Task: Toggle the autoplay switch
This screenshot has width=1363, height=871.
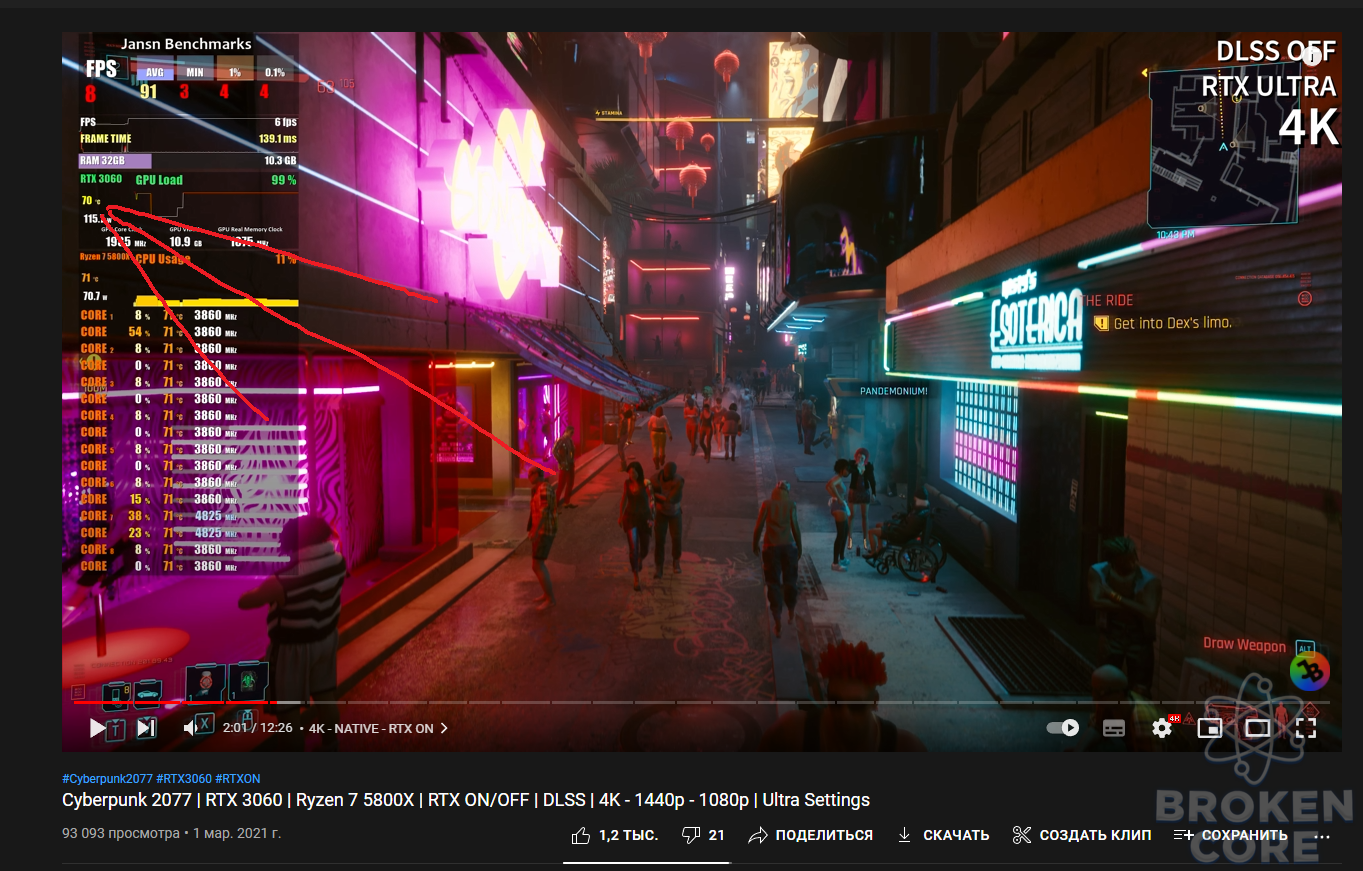Action: coord(1062,728)
